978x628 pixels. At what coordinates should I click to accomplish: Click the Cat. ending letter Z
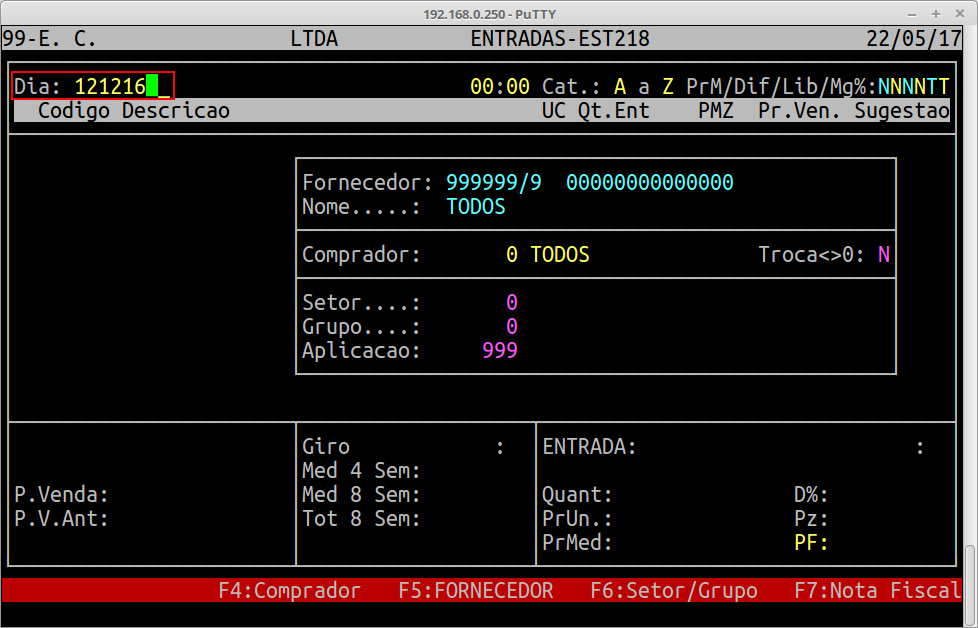coord(668,87)
